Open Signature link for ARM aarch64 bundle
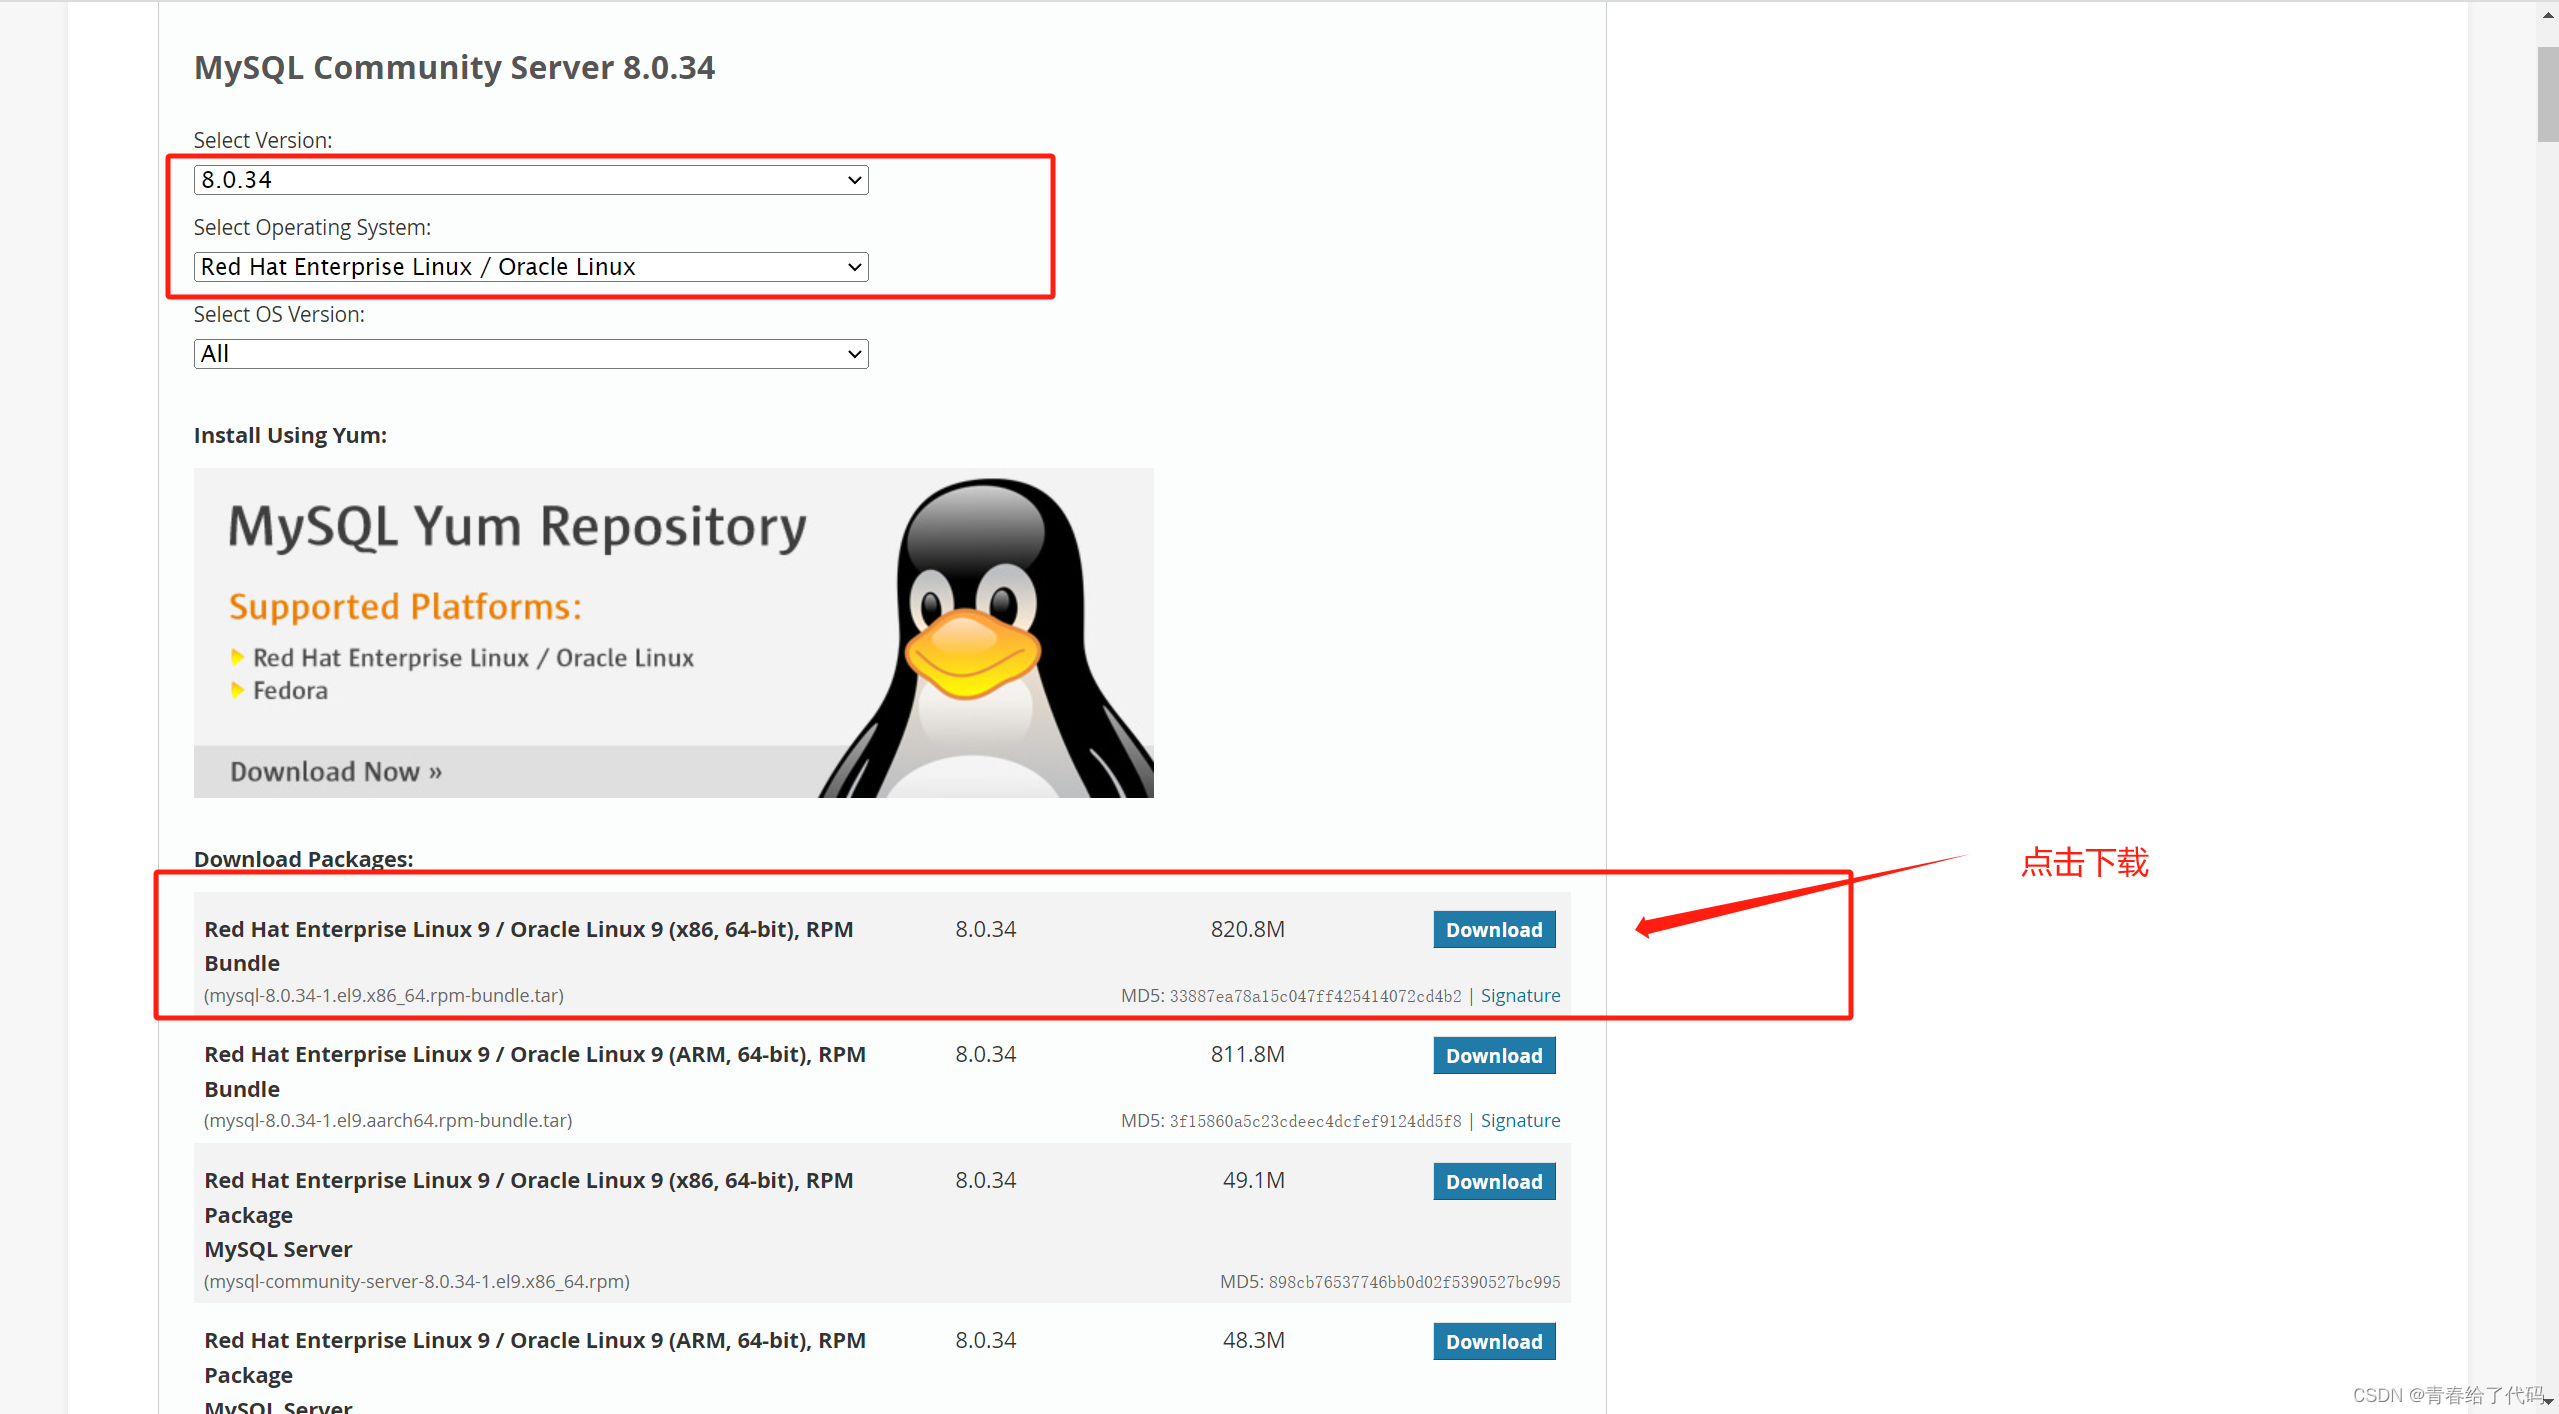 (x=1519, y=1121)
